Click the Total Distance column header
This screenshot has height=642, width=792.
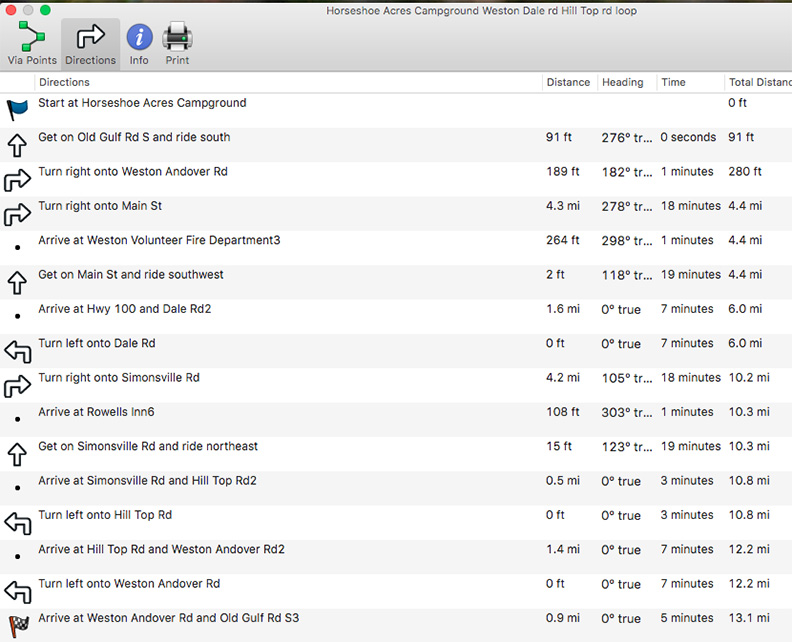point(757,82)
